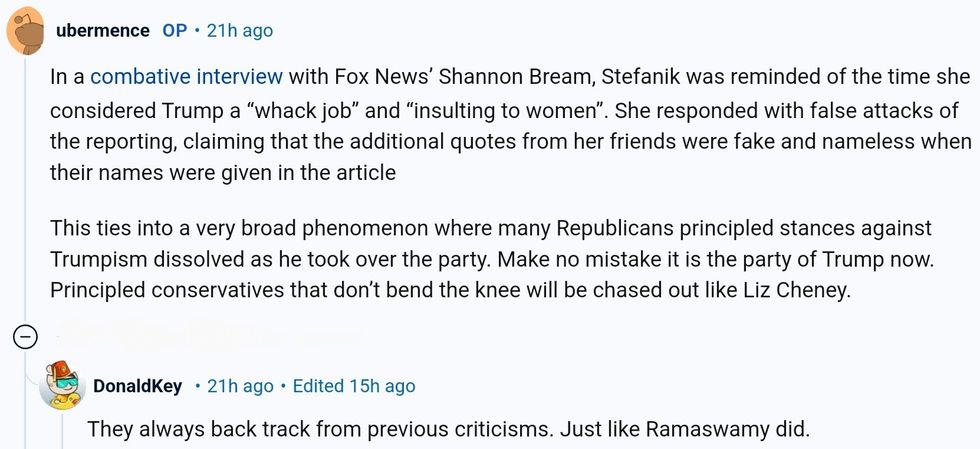Open DonaldKey's username profile link
This screenshot has height=449, width=980.
(x=137, y=386)
